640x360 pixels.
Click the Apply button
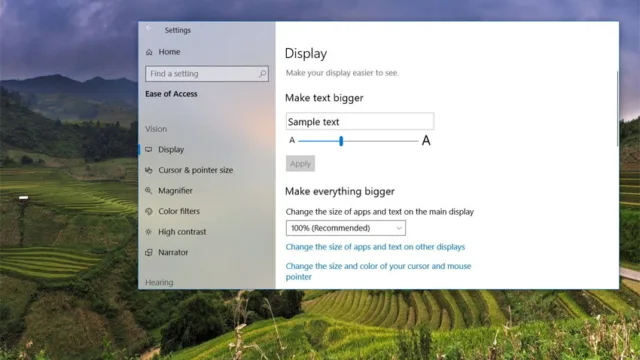point(300,164)
